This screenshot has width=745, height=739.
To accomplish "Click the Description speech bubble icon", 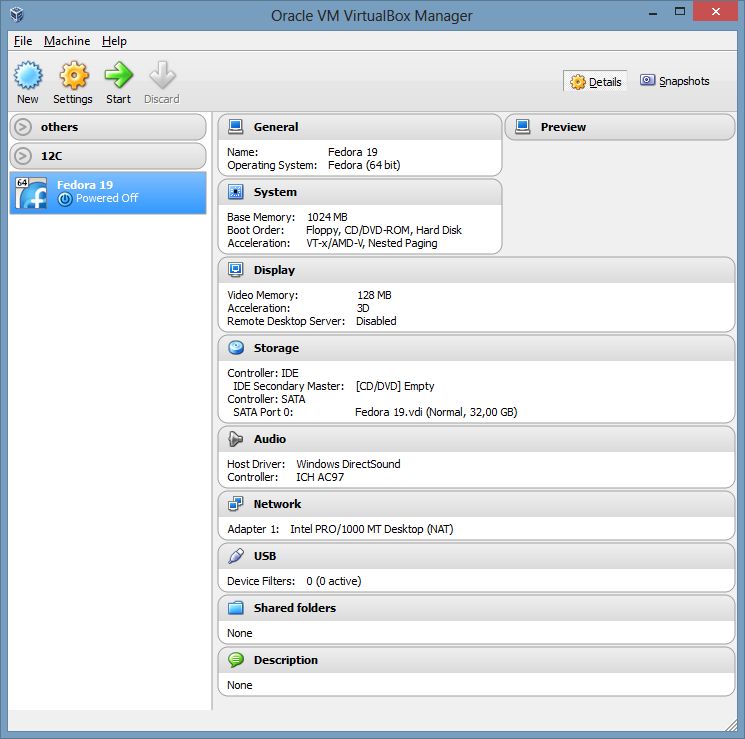I will (236, 659).
